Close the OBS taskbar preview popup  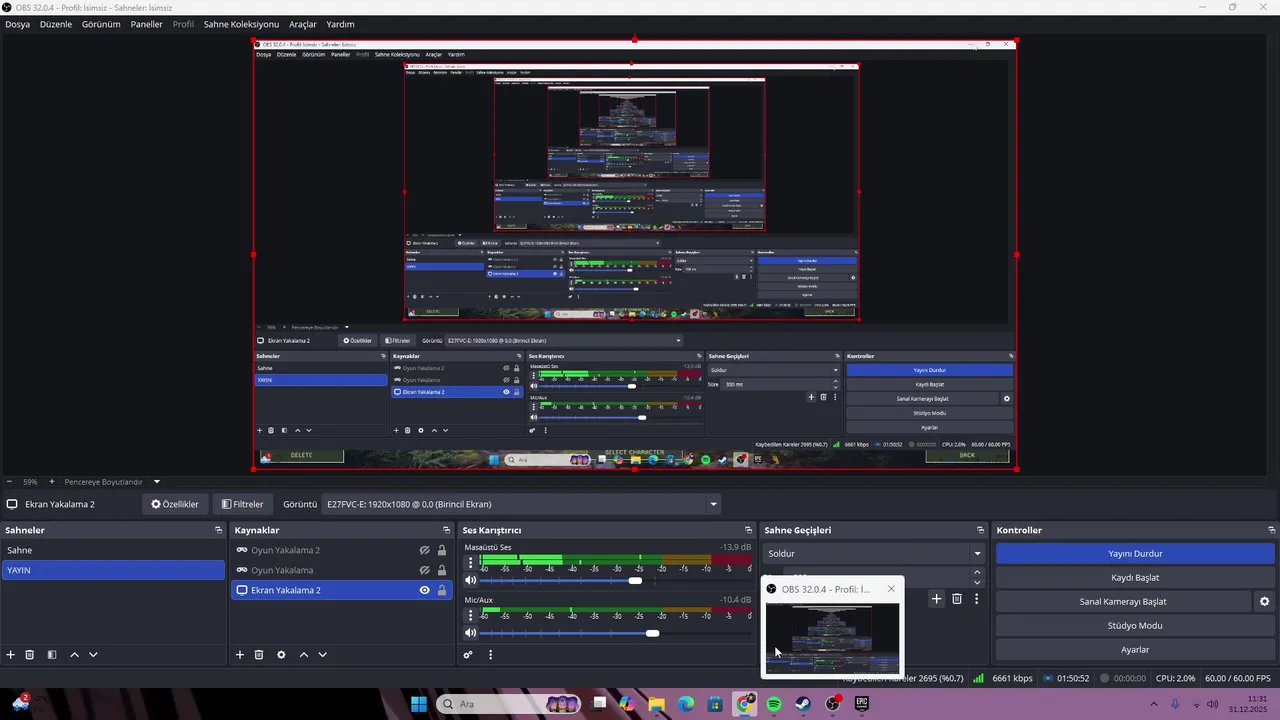pos(891,589)
